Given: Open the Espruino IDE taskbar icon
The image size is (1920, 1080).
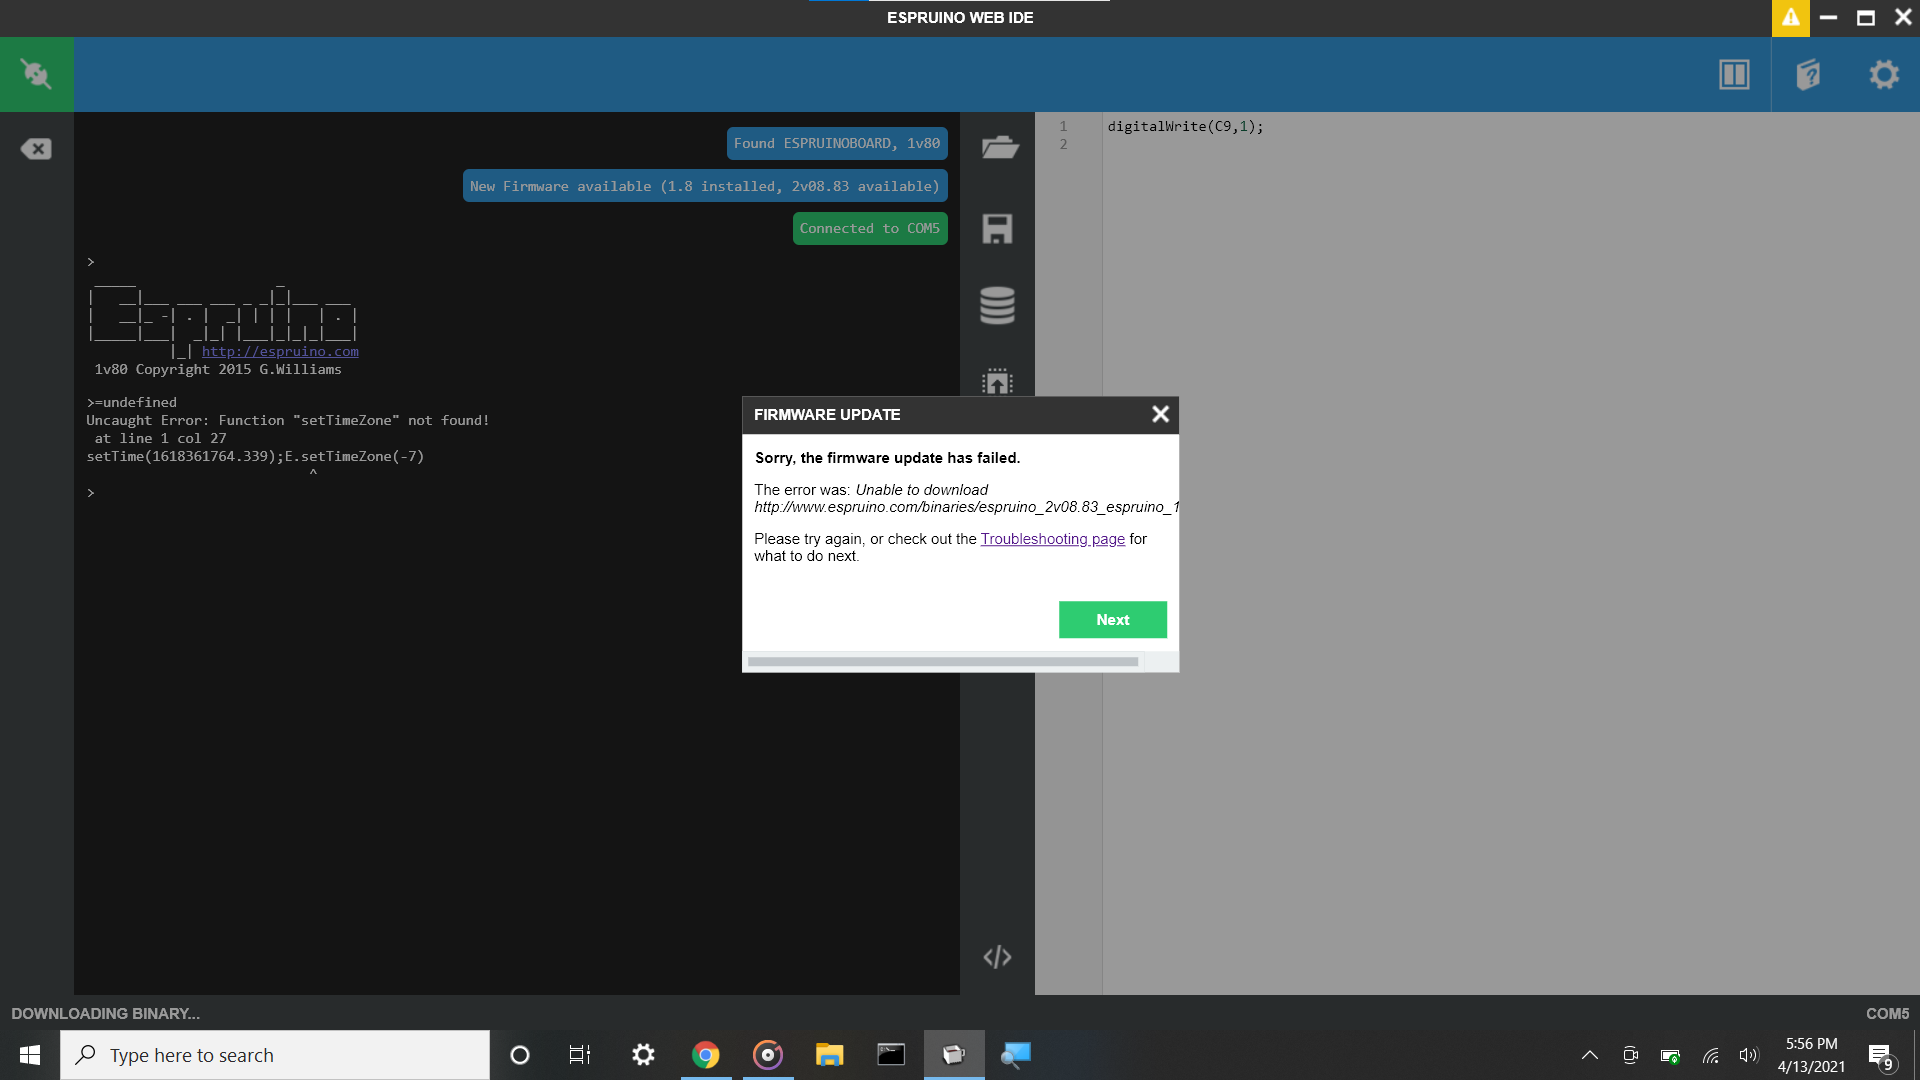Looking at the screenshot, I should [954, 1055].
